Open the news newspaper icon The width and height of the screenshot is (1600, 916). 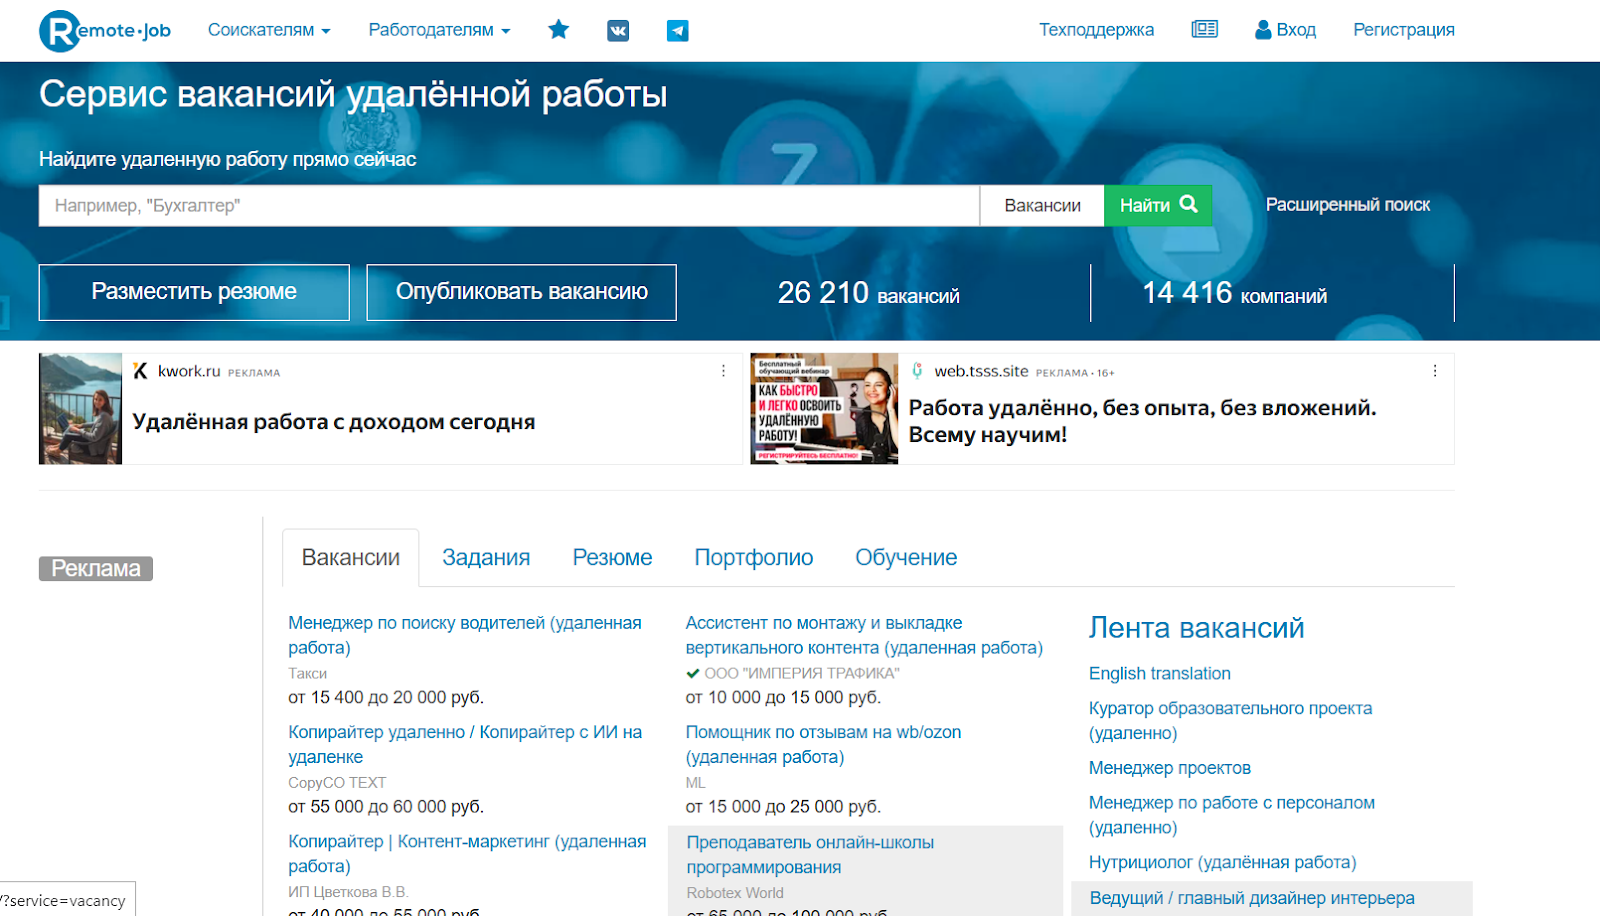(1204, 30)
